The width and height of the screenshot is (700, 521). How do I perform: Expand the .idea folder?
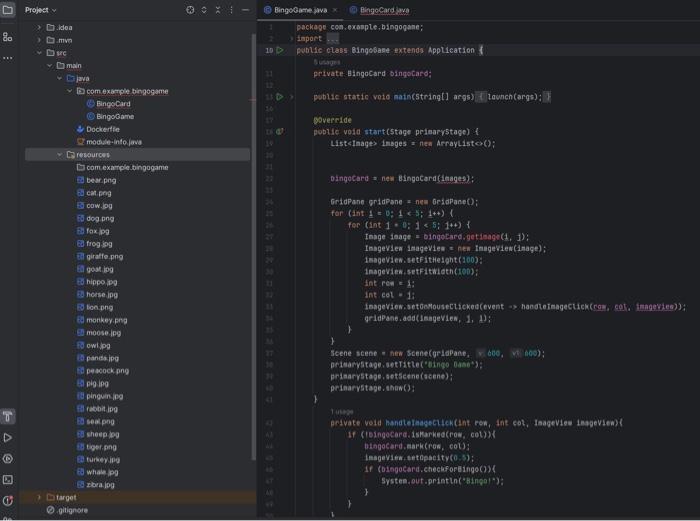point(39,27)
